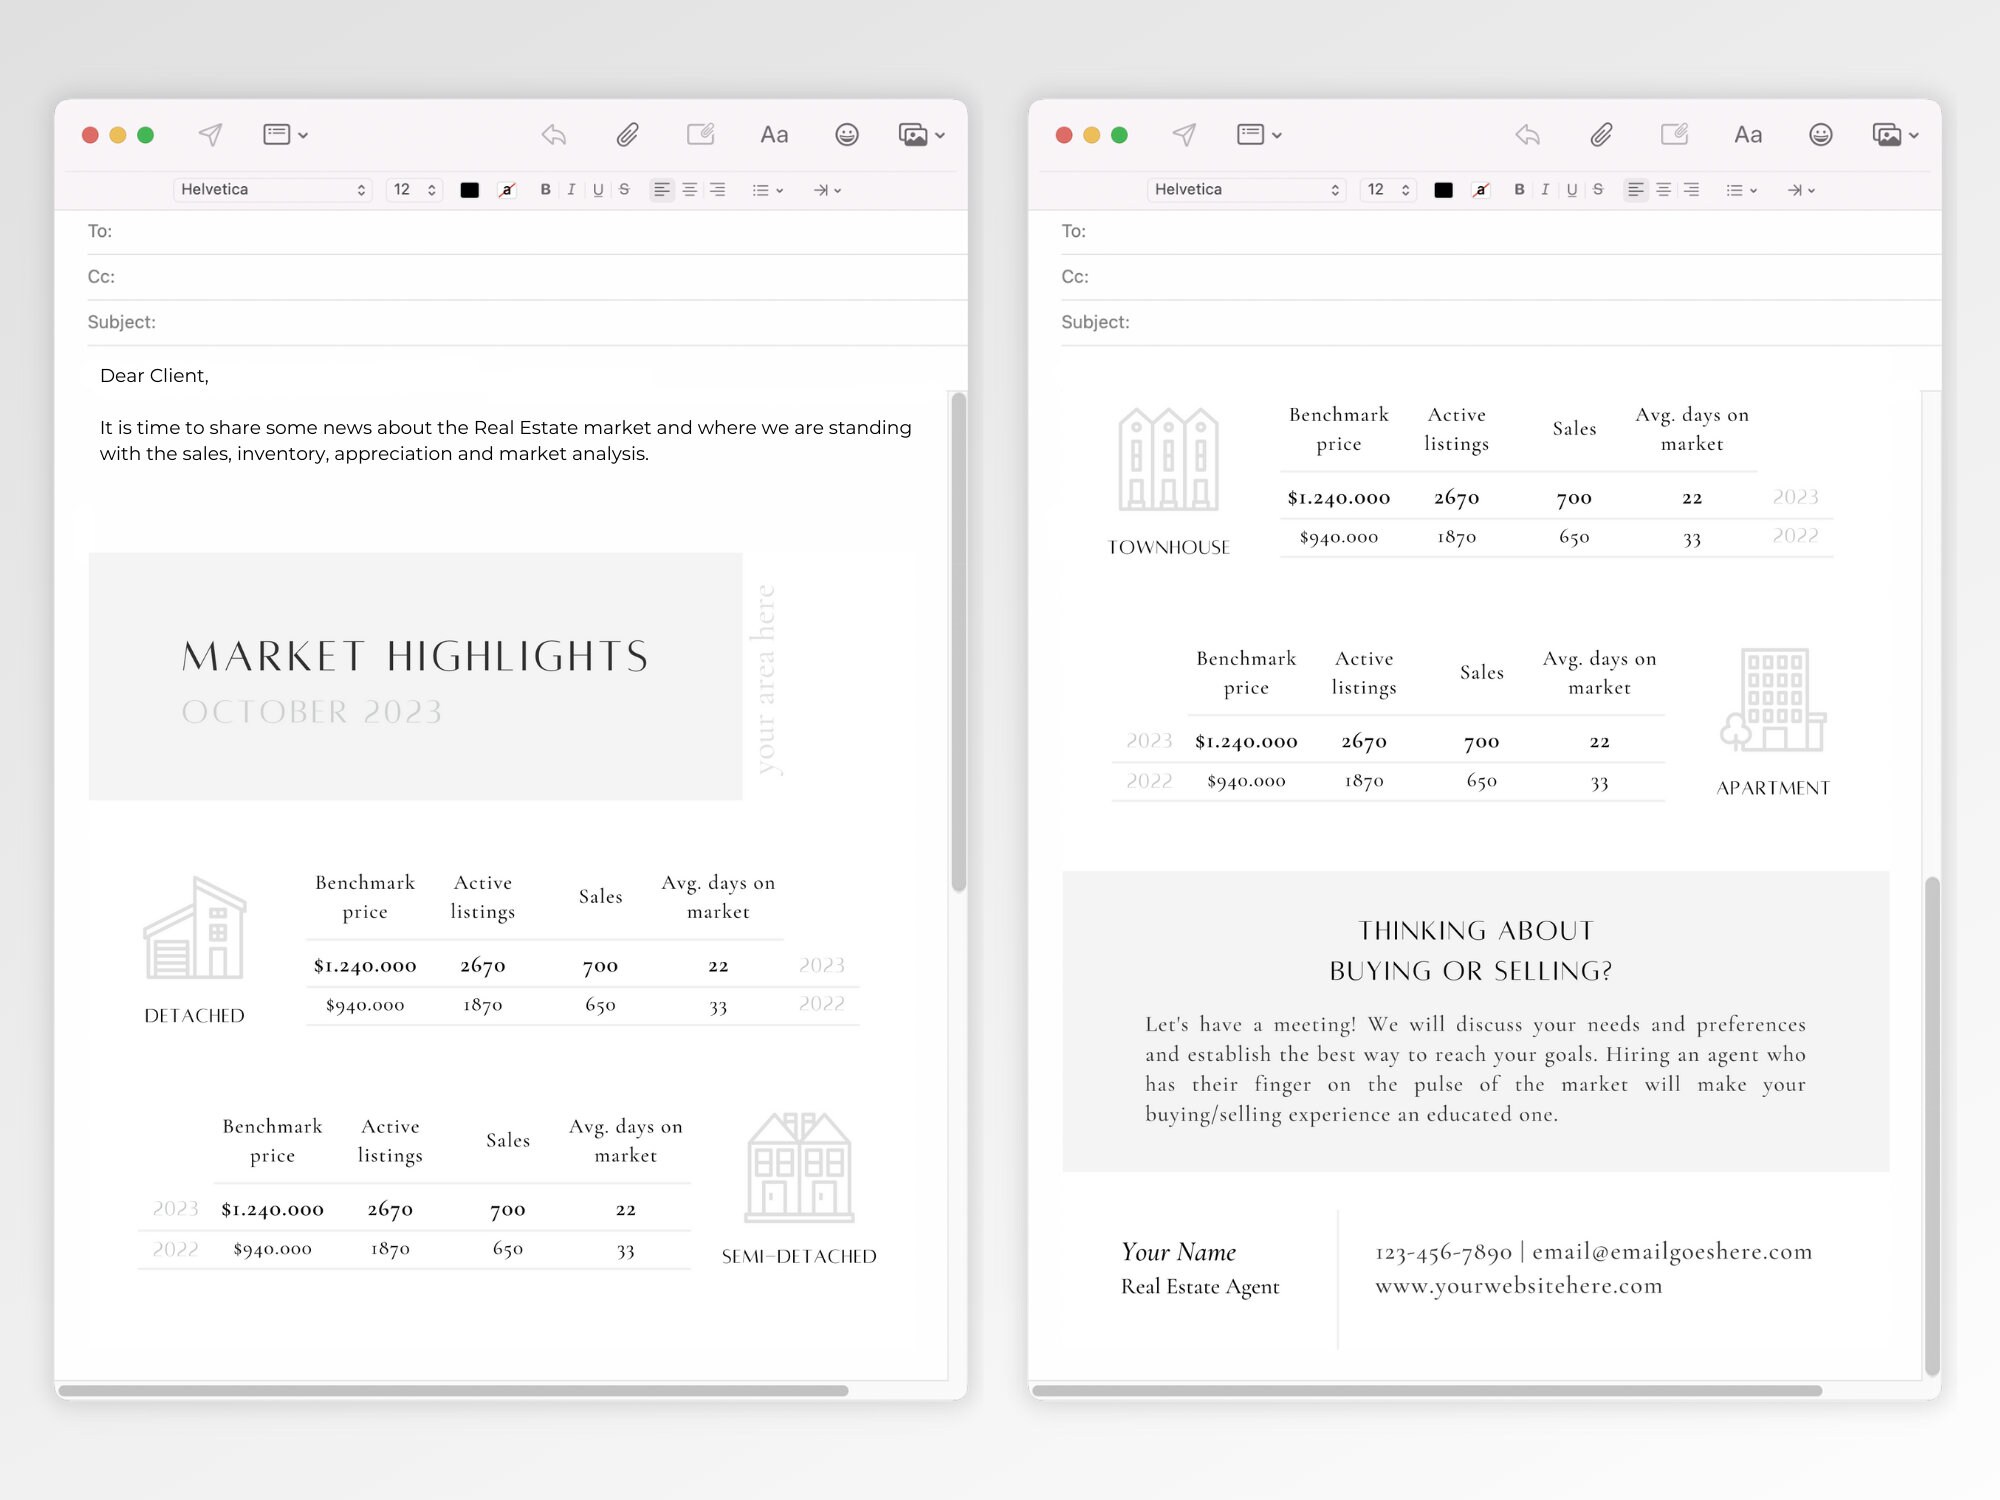Show the format bar with the Aa icon
Viewport: 2000px width, 1500px height.
(x=774, y=134)
